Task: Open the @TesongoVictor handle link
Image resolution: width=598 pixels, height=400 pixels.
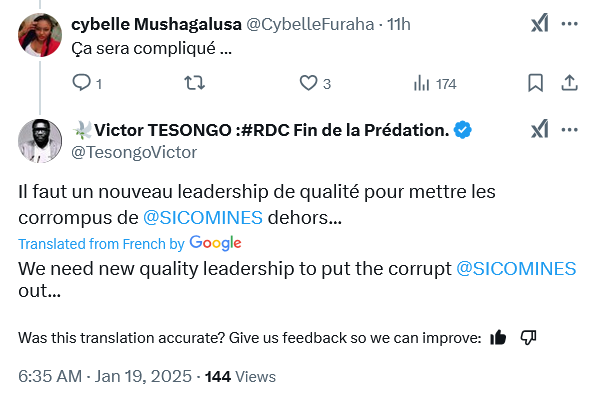Action: (134, 153)
